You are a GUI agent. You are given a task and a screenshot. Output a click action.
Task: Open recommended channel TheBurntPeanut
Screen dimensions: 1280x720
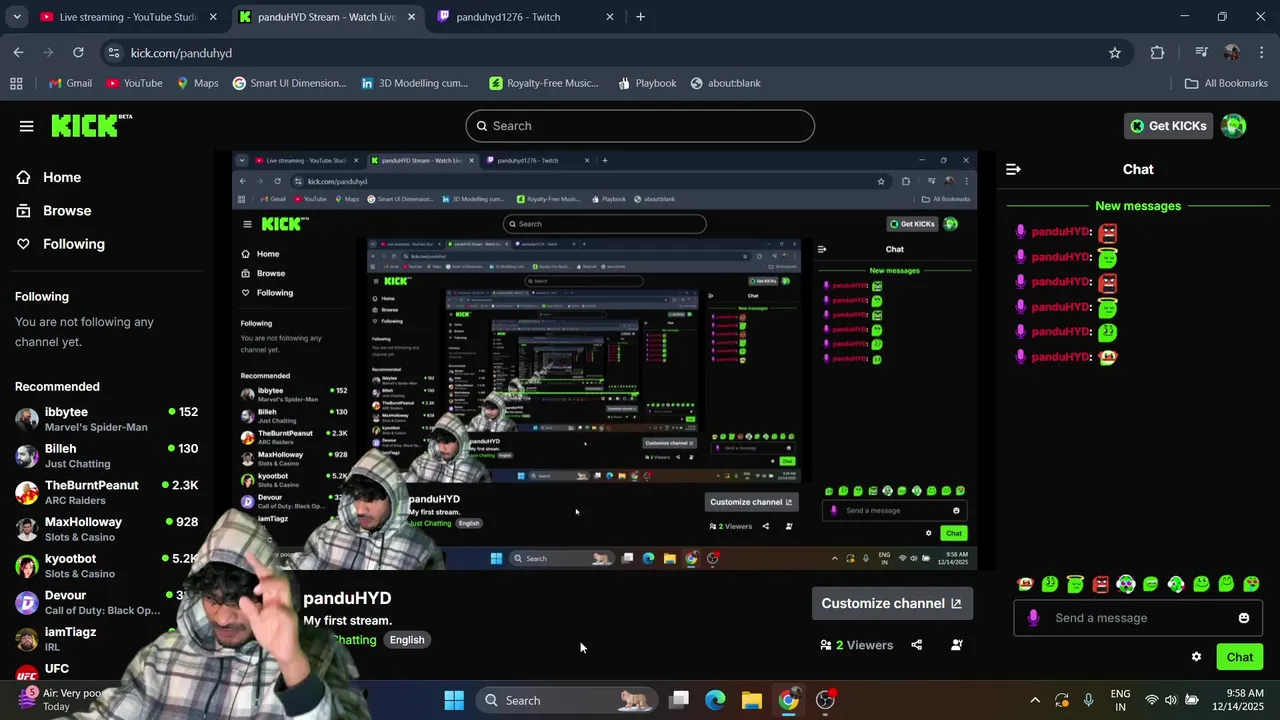pos(106,493)
